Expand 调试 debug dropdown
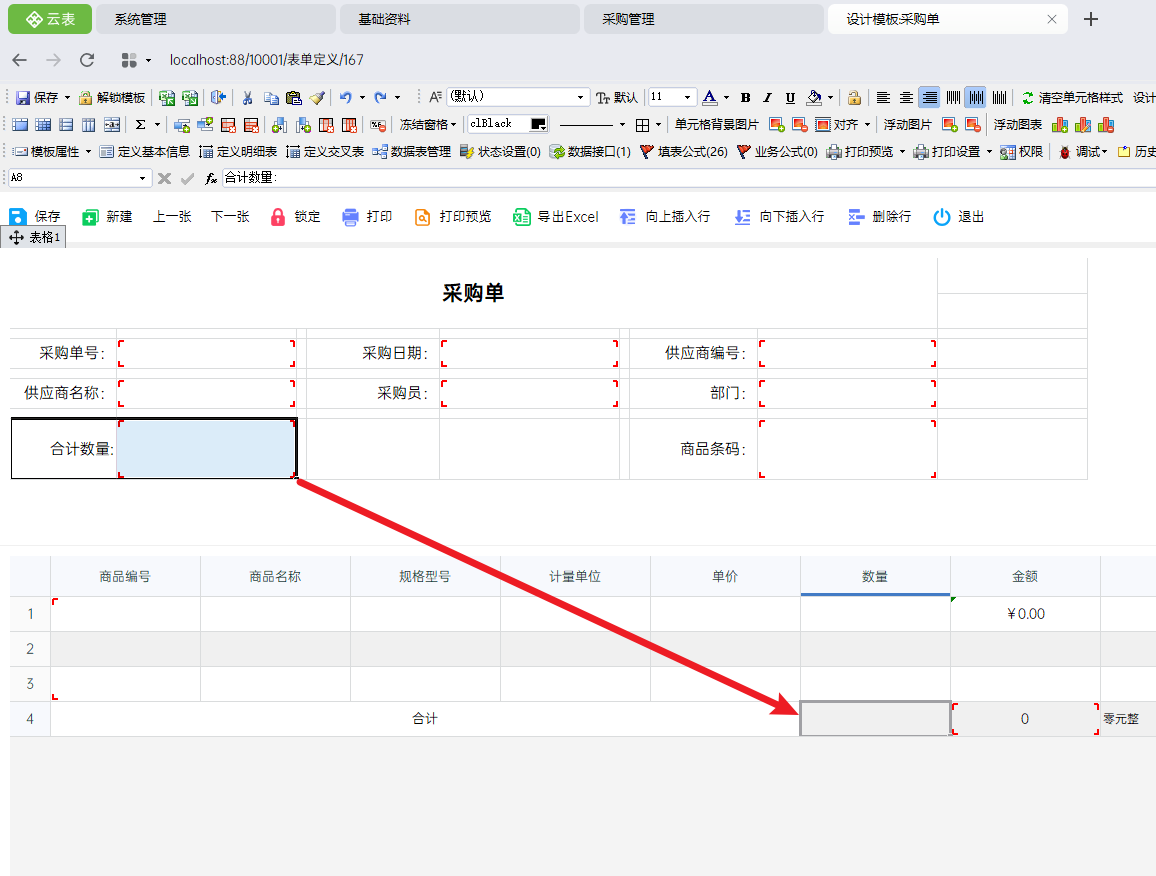 (1105, 151)
